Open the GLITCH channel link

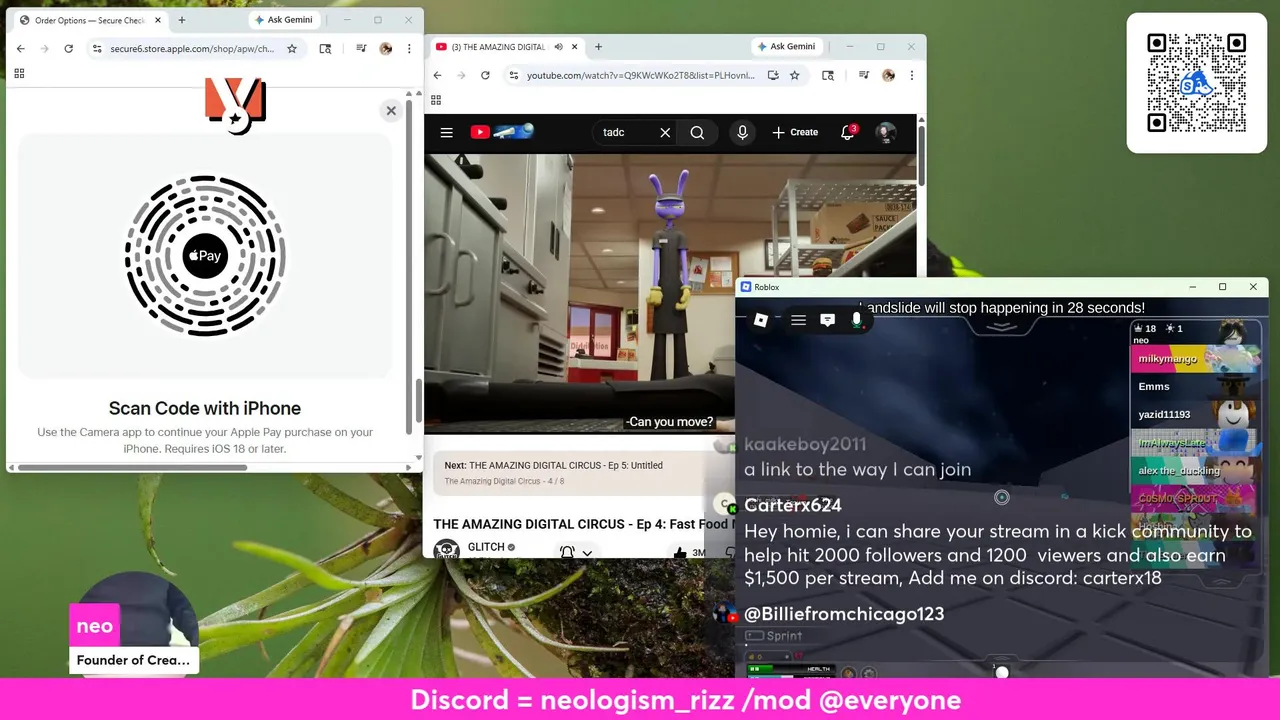(485, 547)
